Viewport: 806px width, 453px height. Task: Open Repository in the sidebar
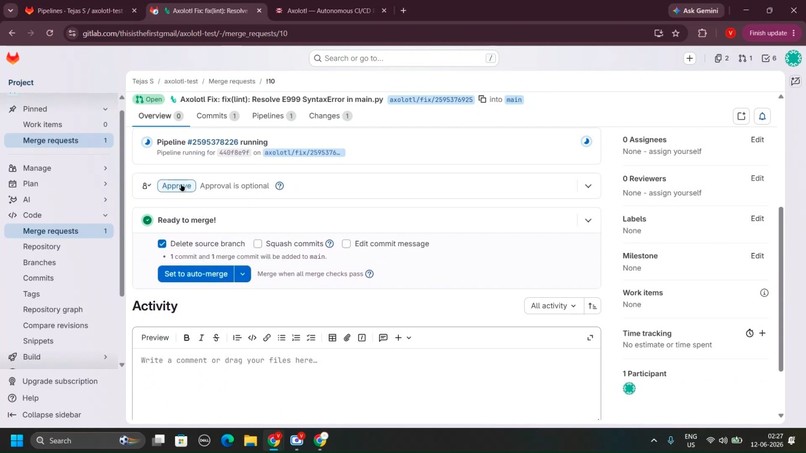tap(42, 247)
